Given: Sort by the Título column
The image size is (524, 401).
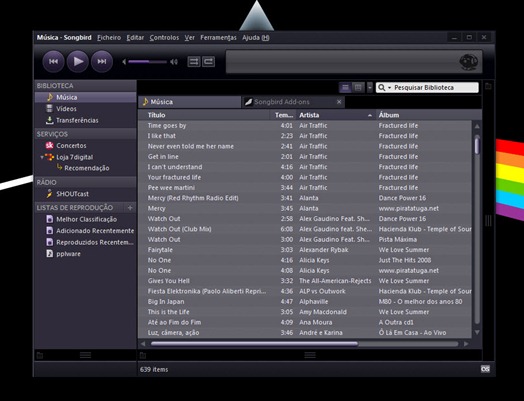Looking at the screenshot, I should pos(204,115).
